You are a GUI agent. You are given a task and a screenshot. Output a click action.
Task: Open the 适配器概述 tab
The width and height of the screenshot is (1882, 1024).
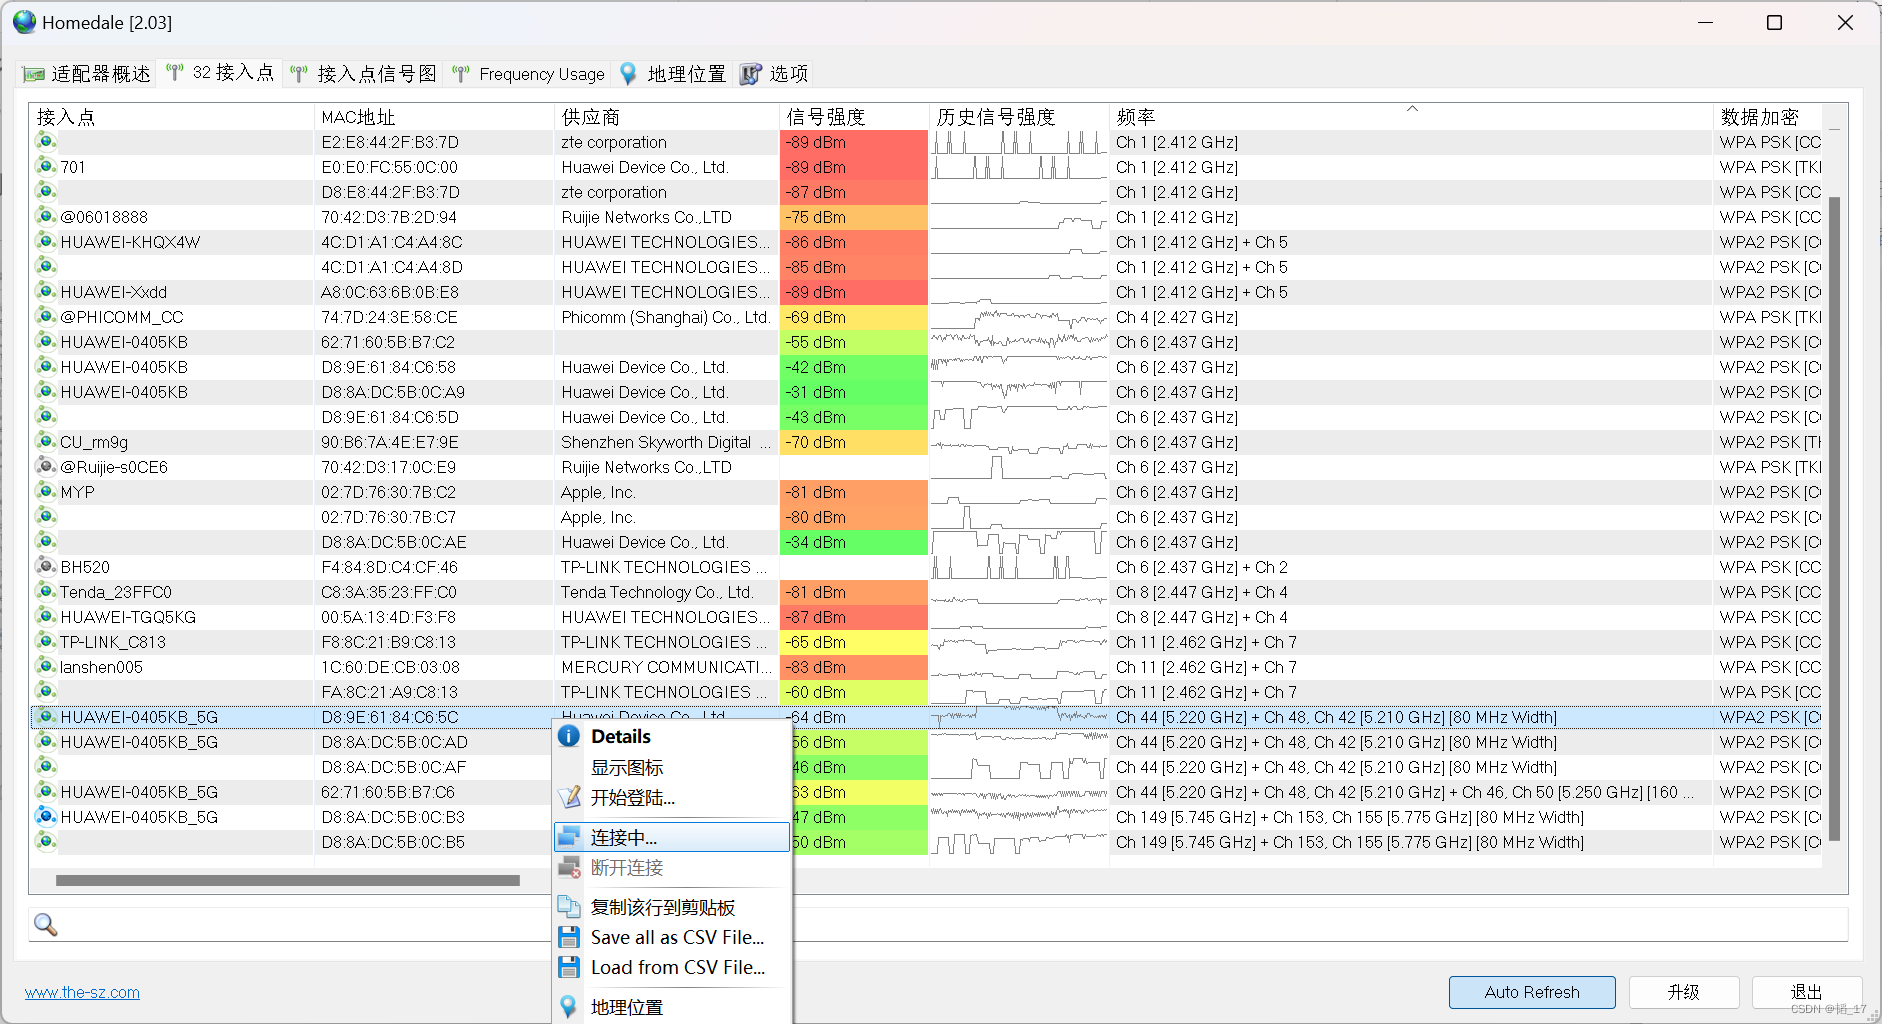click(x=87, y=74)
